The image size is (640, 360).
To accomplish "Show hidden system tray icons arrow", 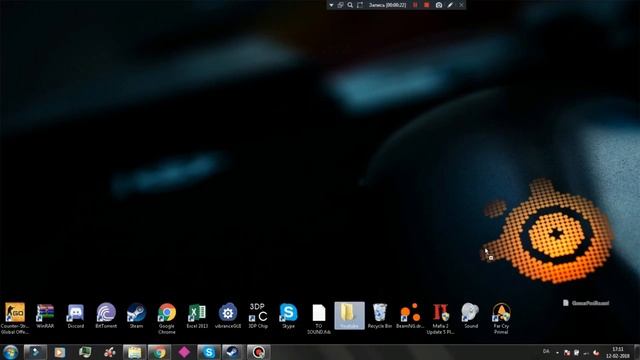I will coord(557,353).
